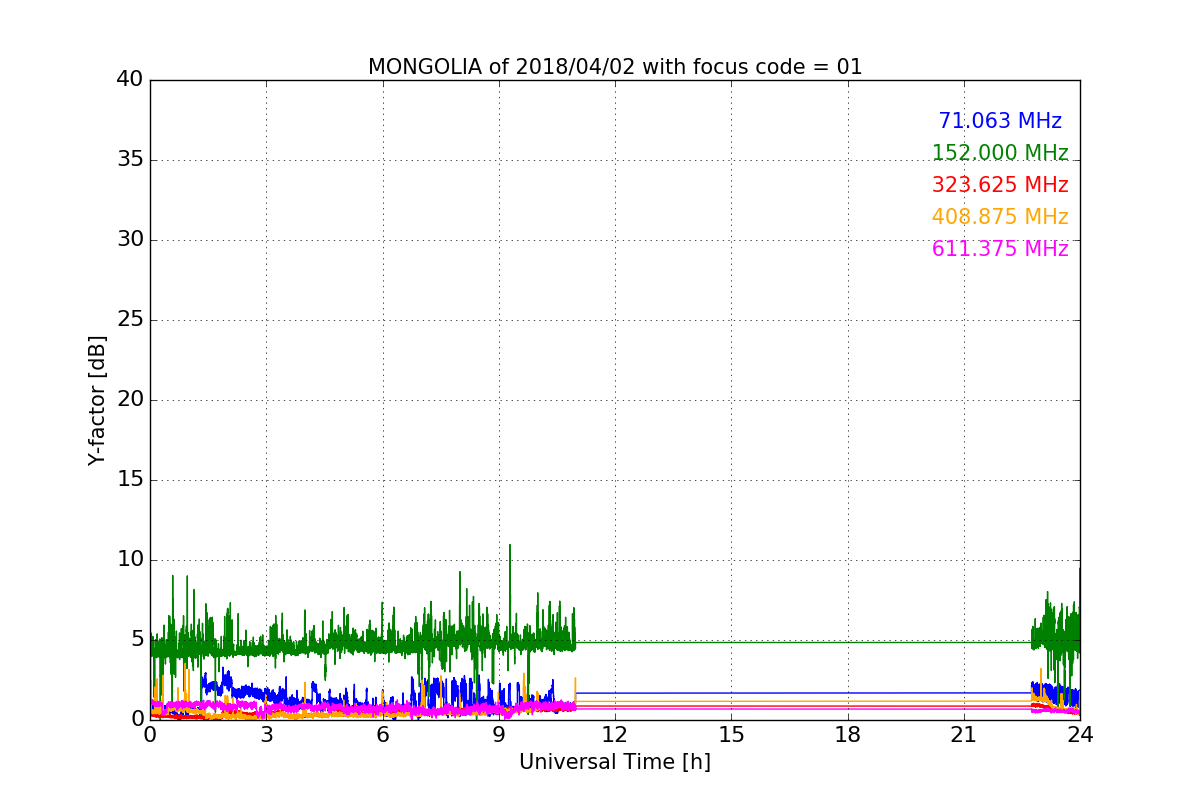Click x-axis tick value 6

pos(383,735)
